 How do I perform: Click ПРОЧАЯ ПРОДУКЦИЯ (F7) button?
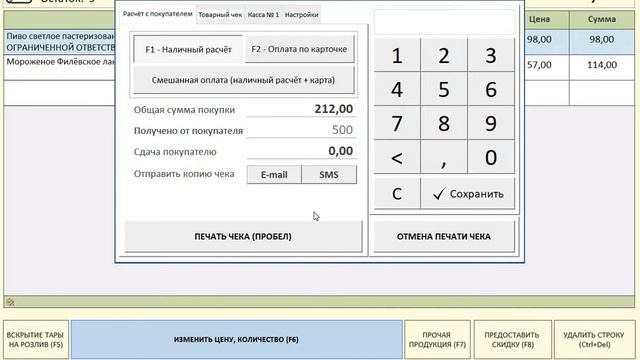click(437, 340)
